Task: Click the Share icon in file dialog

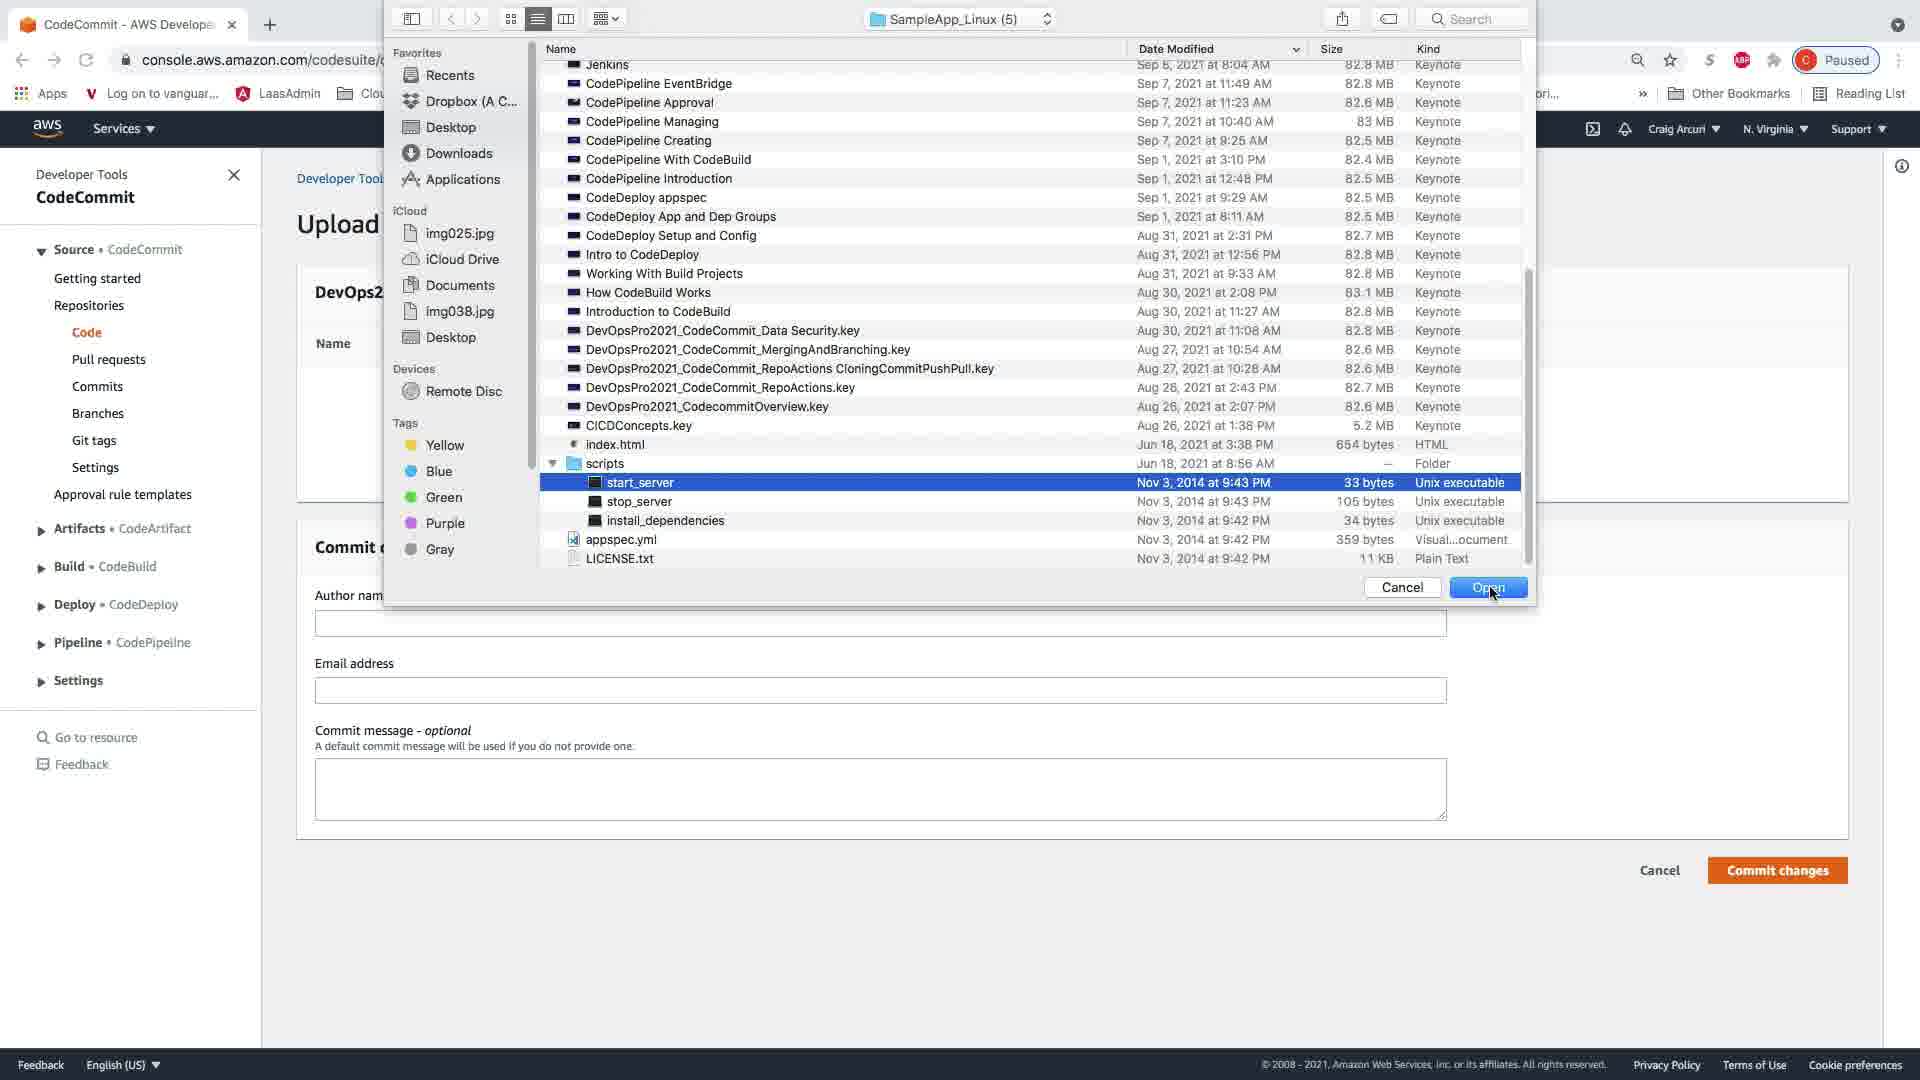Action: 1342,19
